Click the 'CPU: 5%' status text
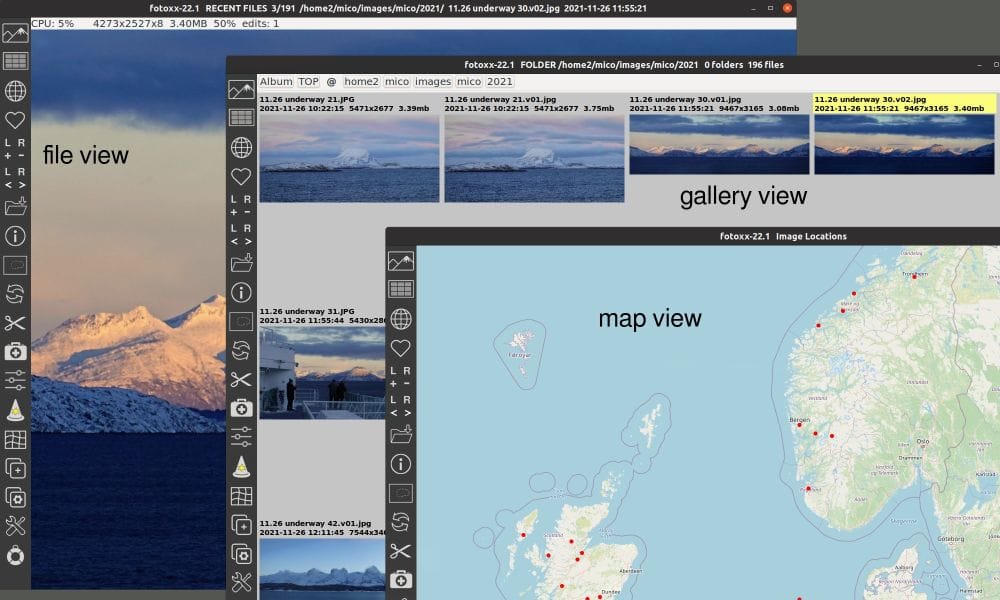The width and height of the screenshot is (1000, 600). 52,24
